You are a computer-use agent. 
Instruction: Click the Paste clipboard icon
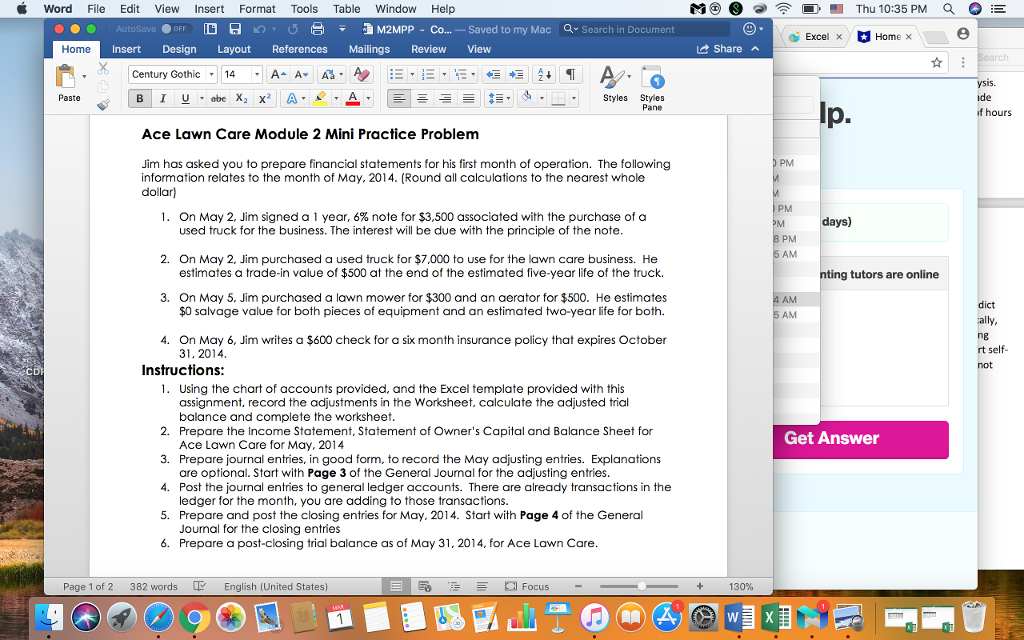tap(65, 77)
